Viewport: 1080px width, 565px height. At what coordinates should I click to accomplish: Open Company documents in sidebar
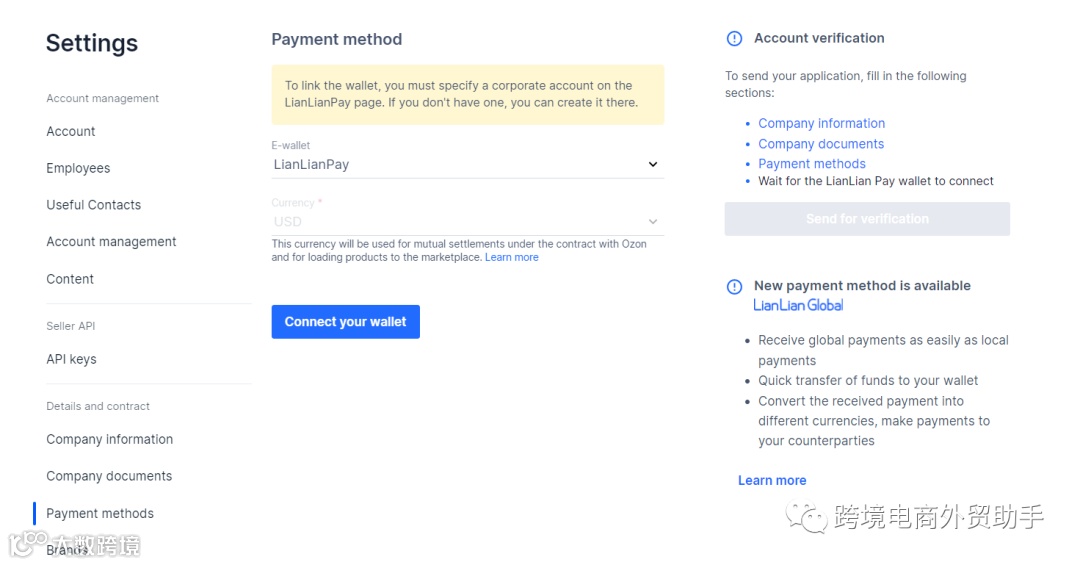[x=109, y=476]
